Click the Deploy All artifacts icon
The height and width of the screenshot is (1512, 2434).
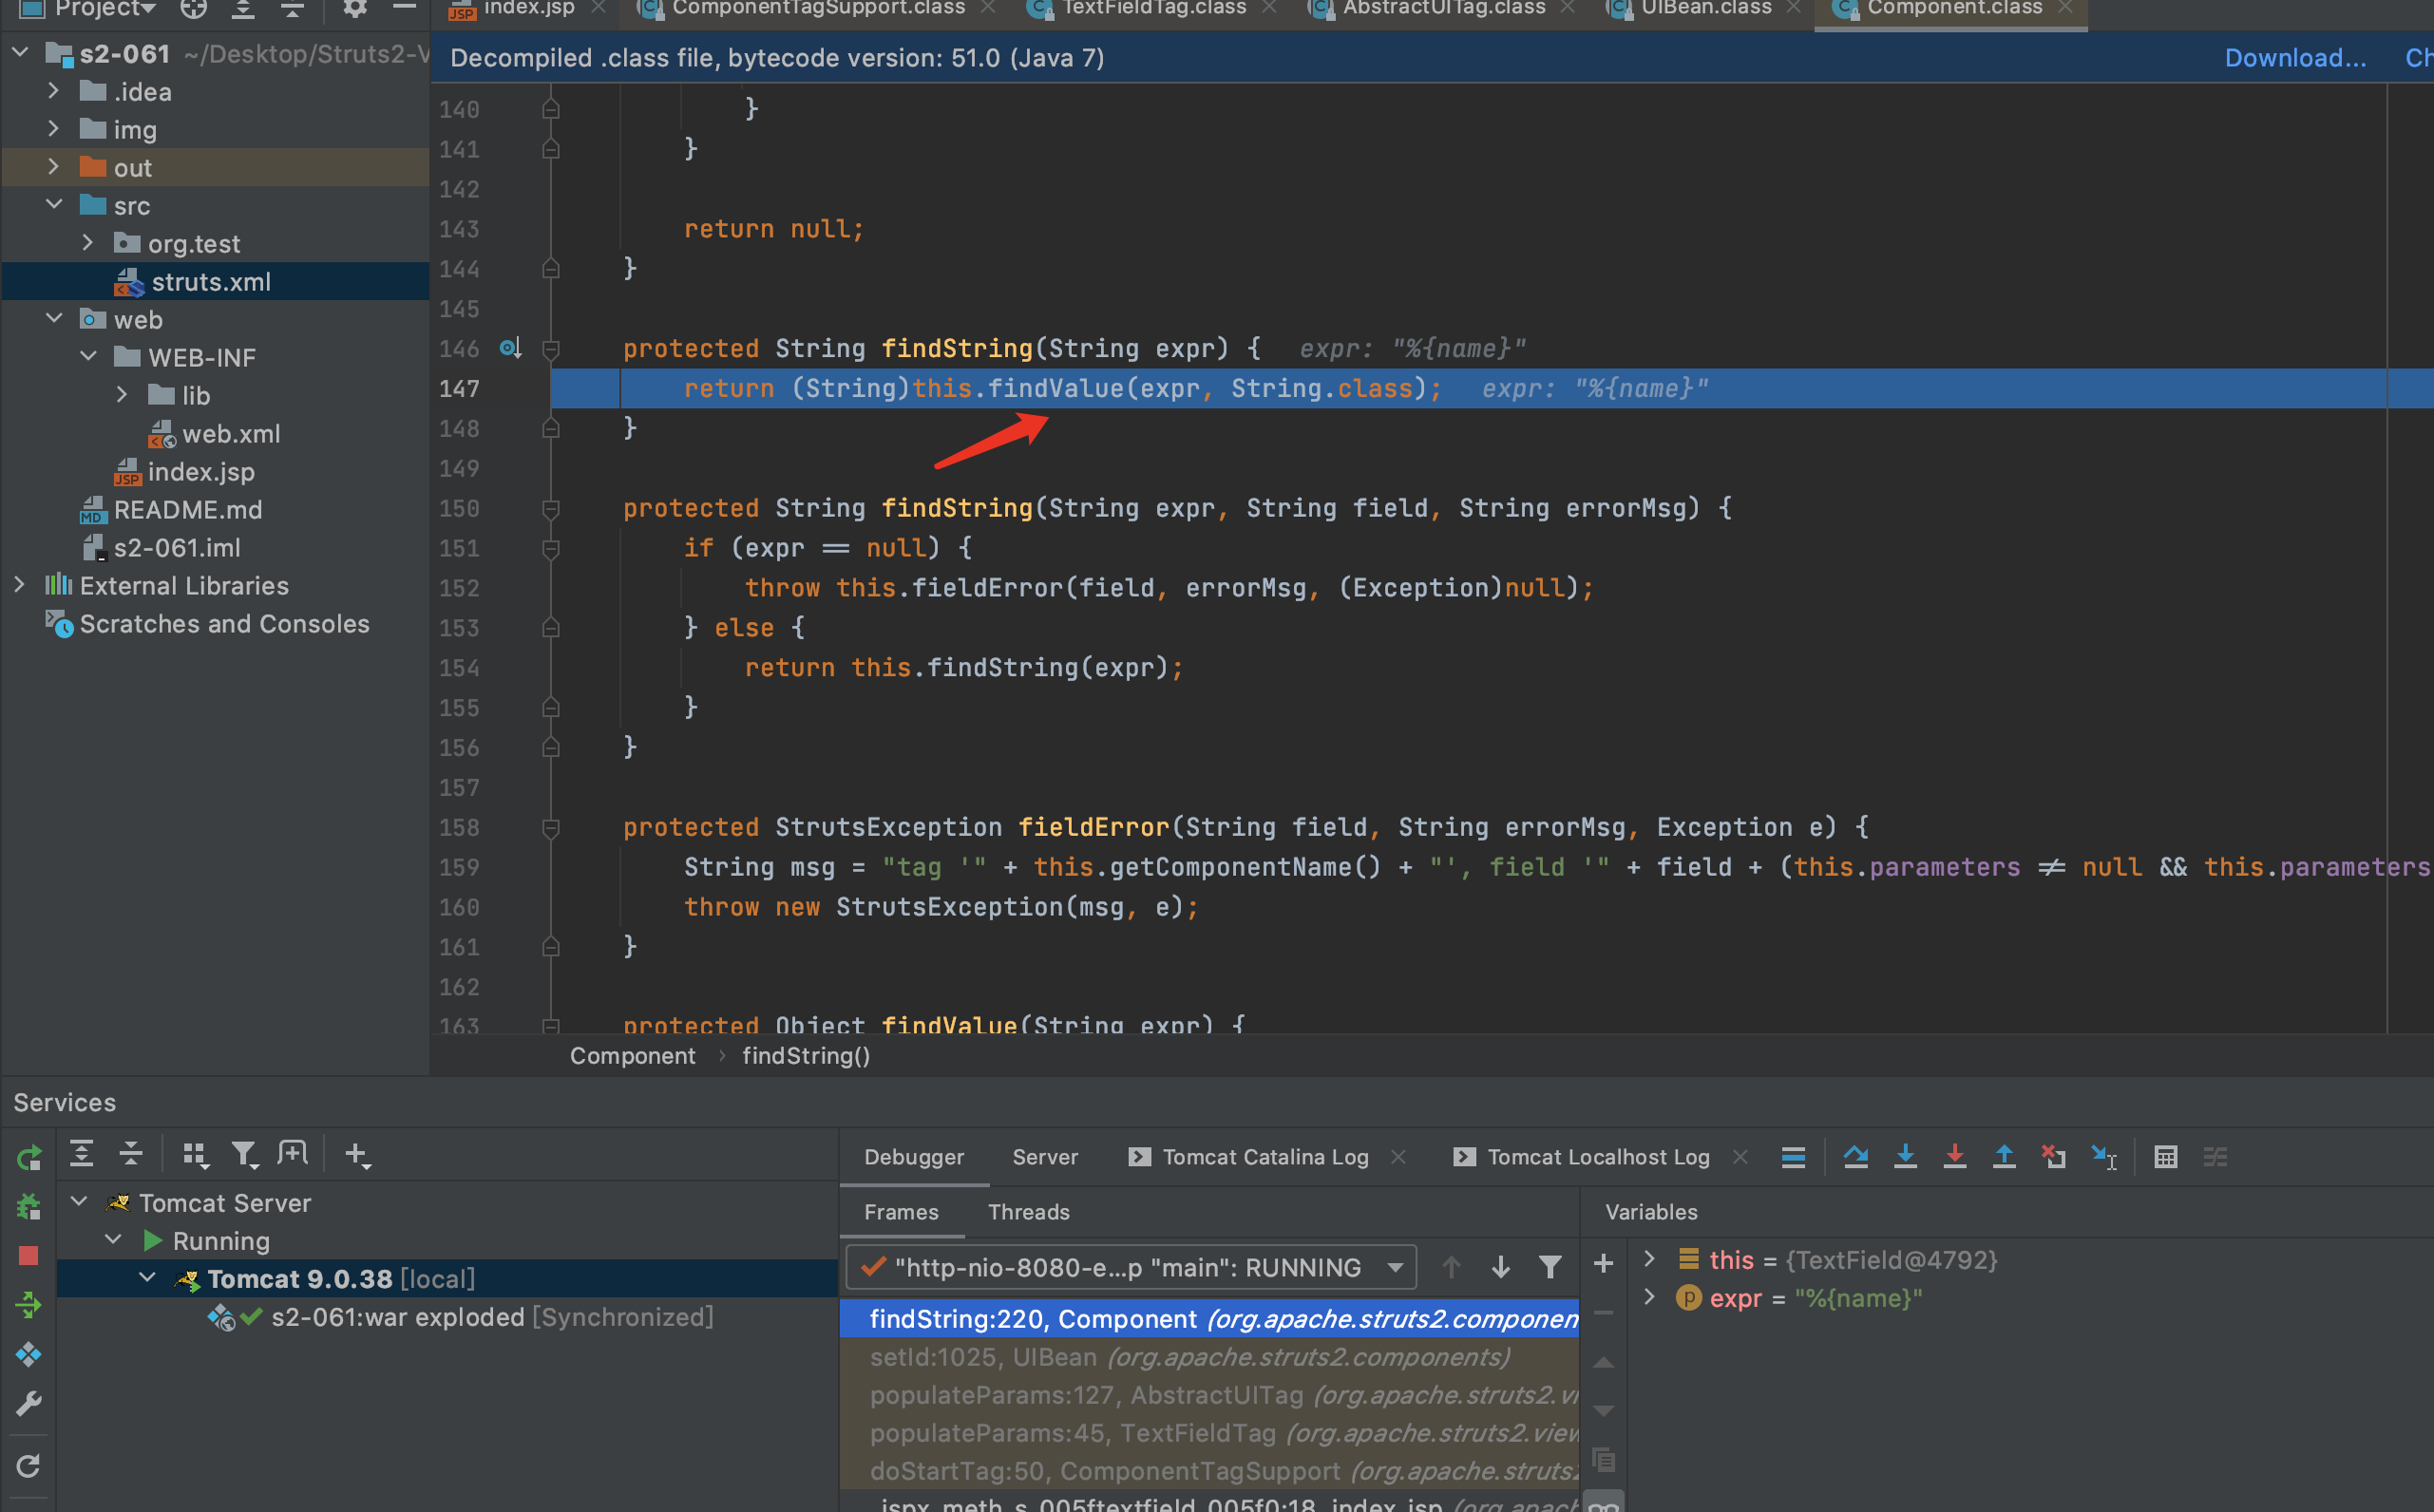[x=28, y=1355]
